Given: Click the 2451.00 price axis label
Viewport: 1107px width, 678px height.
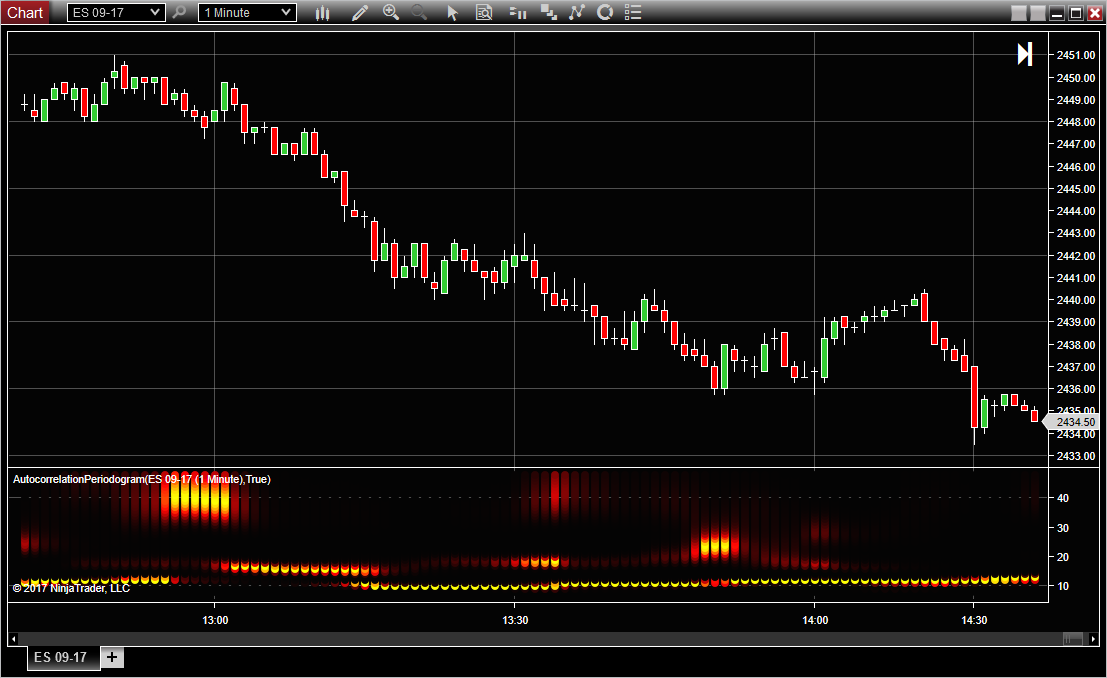Looking at the screenshot, I should click(x=1076, y=55).
